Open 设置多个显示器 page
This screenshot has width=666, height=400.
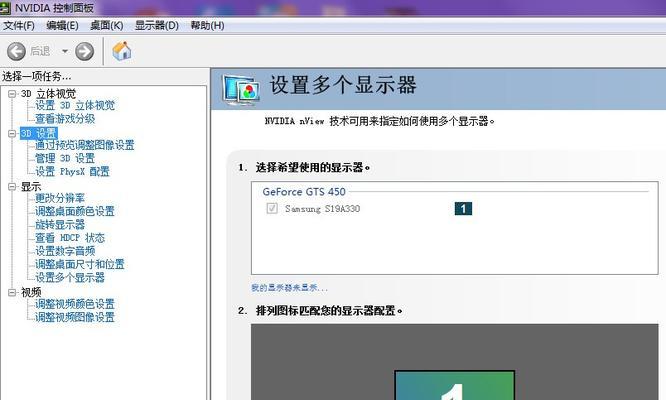click(x=70, y=278)
